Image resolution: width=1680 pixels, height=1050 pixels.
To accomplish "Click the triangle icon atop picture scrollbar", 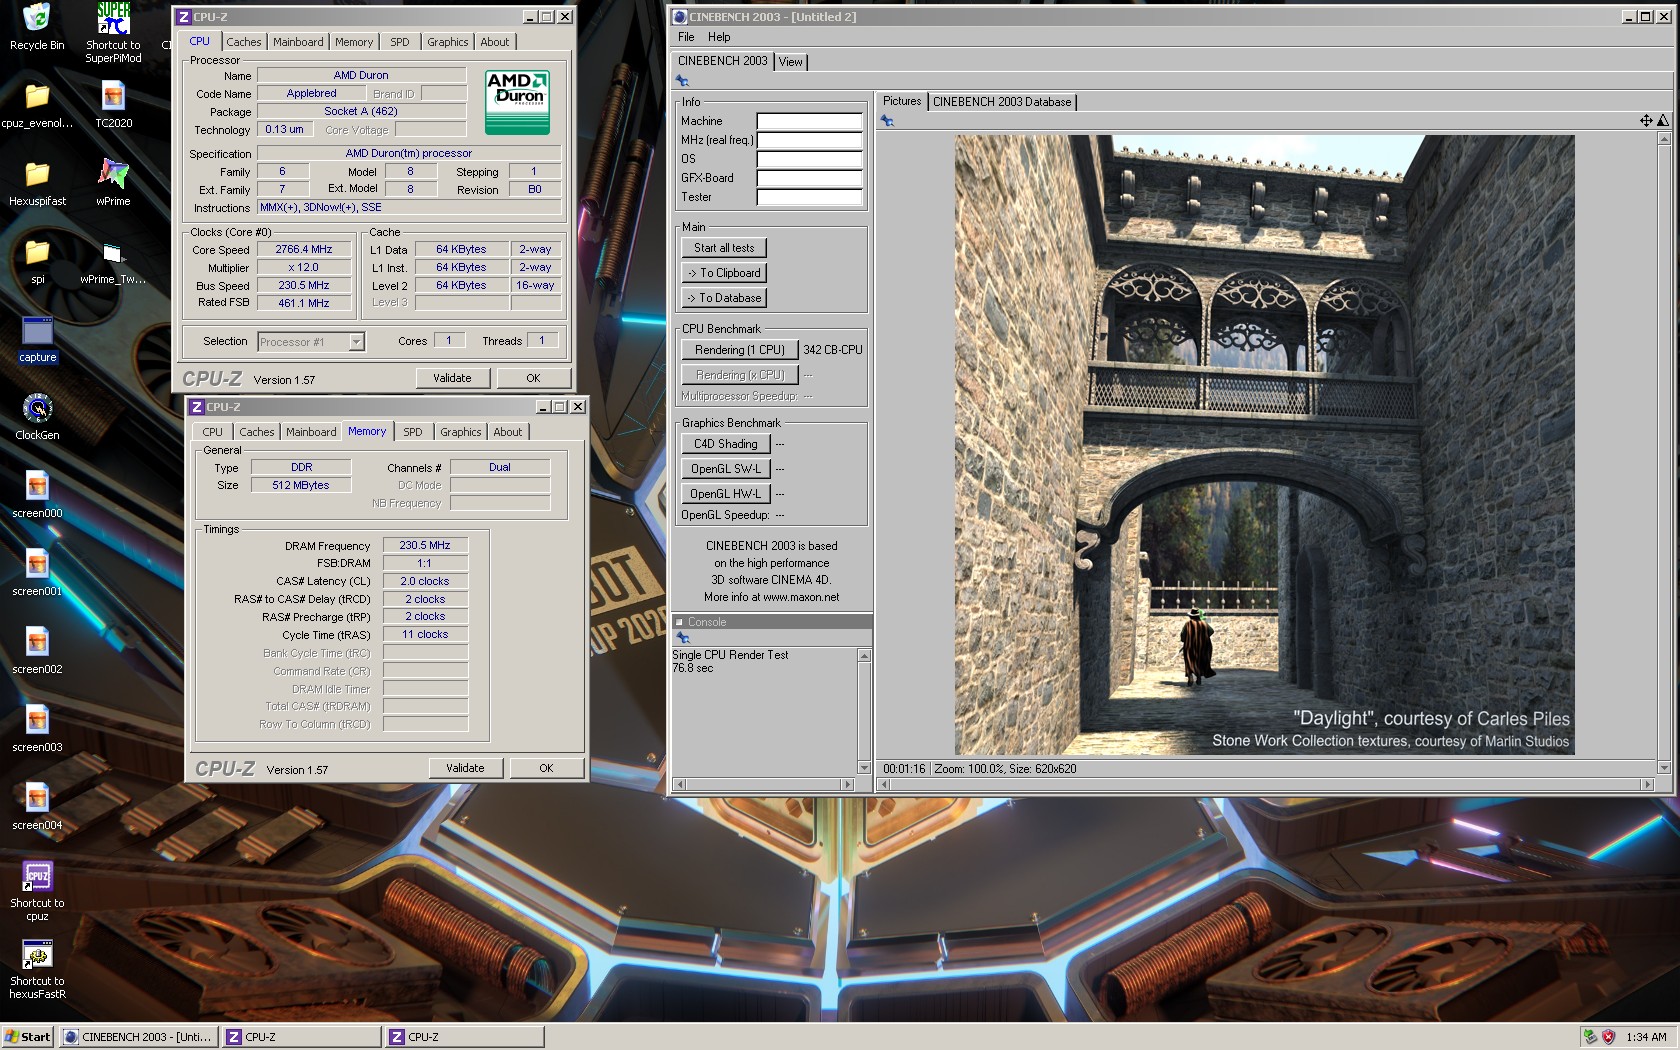I will click(1663, 120).
